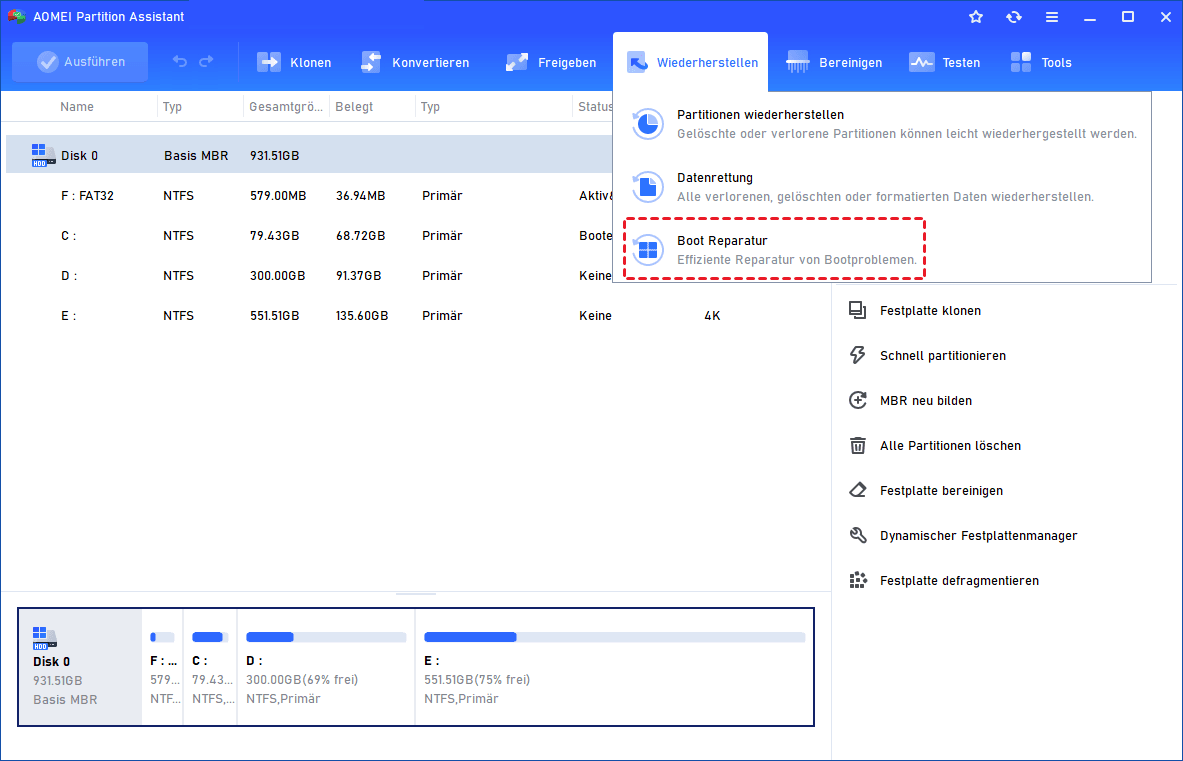Select Datenrettung menu entry
Image resolution: width=1183 pixels, height=761 pixels.
coord(715,178)
